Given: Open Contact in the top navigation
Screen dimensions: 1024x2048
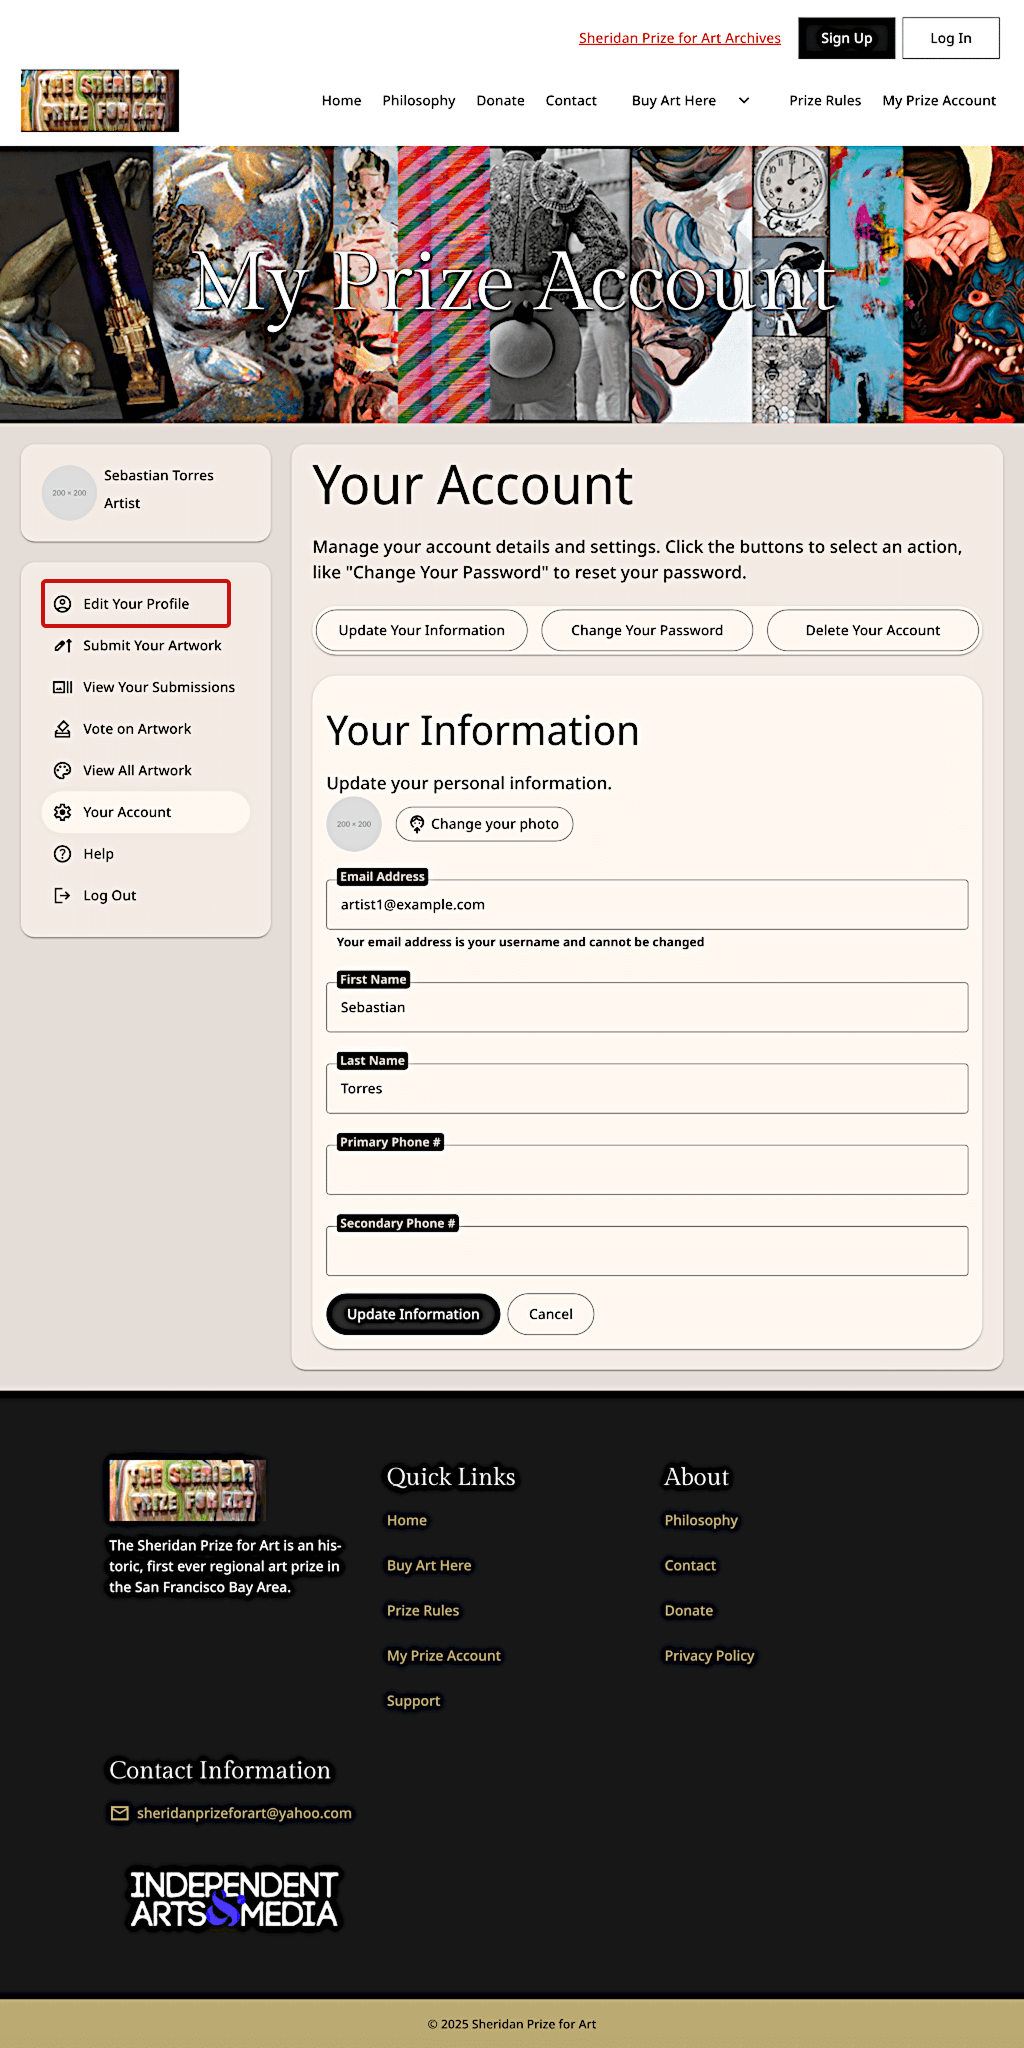Looking at the screenshot, I should click(x=571, y=100).
